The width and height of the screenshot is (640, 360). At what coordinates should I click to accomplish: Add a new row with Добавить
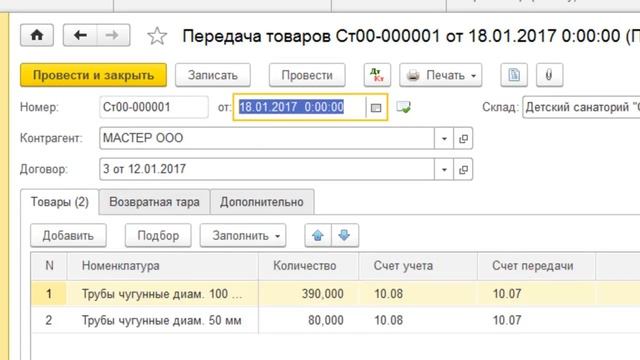coord(68,236)
